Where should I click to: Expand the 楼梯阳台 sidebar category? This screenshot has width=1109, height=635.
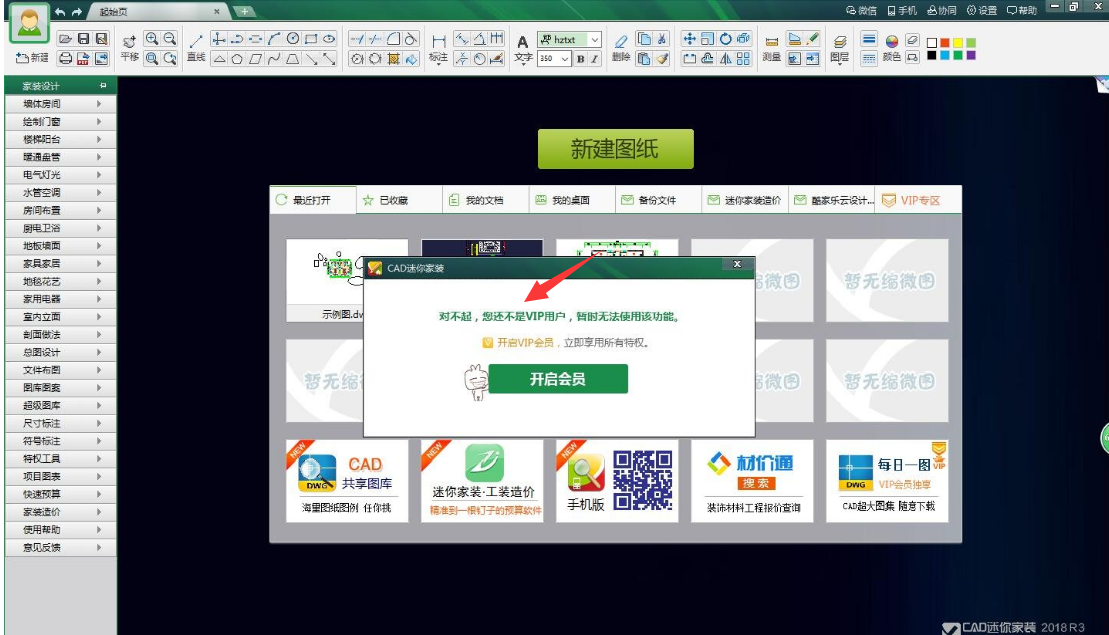tap(60, 139)
